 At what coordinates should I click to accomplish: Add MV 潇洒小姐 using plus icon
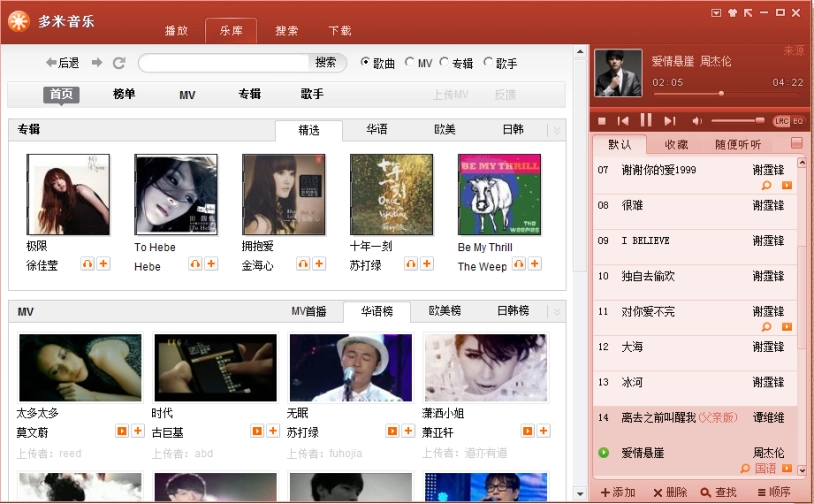point(543,431)
